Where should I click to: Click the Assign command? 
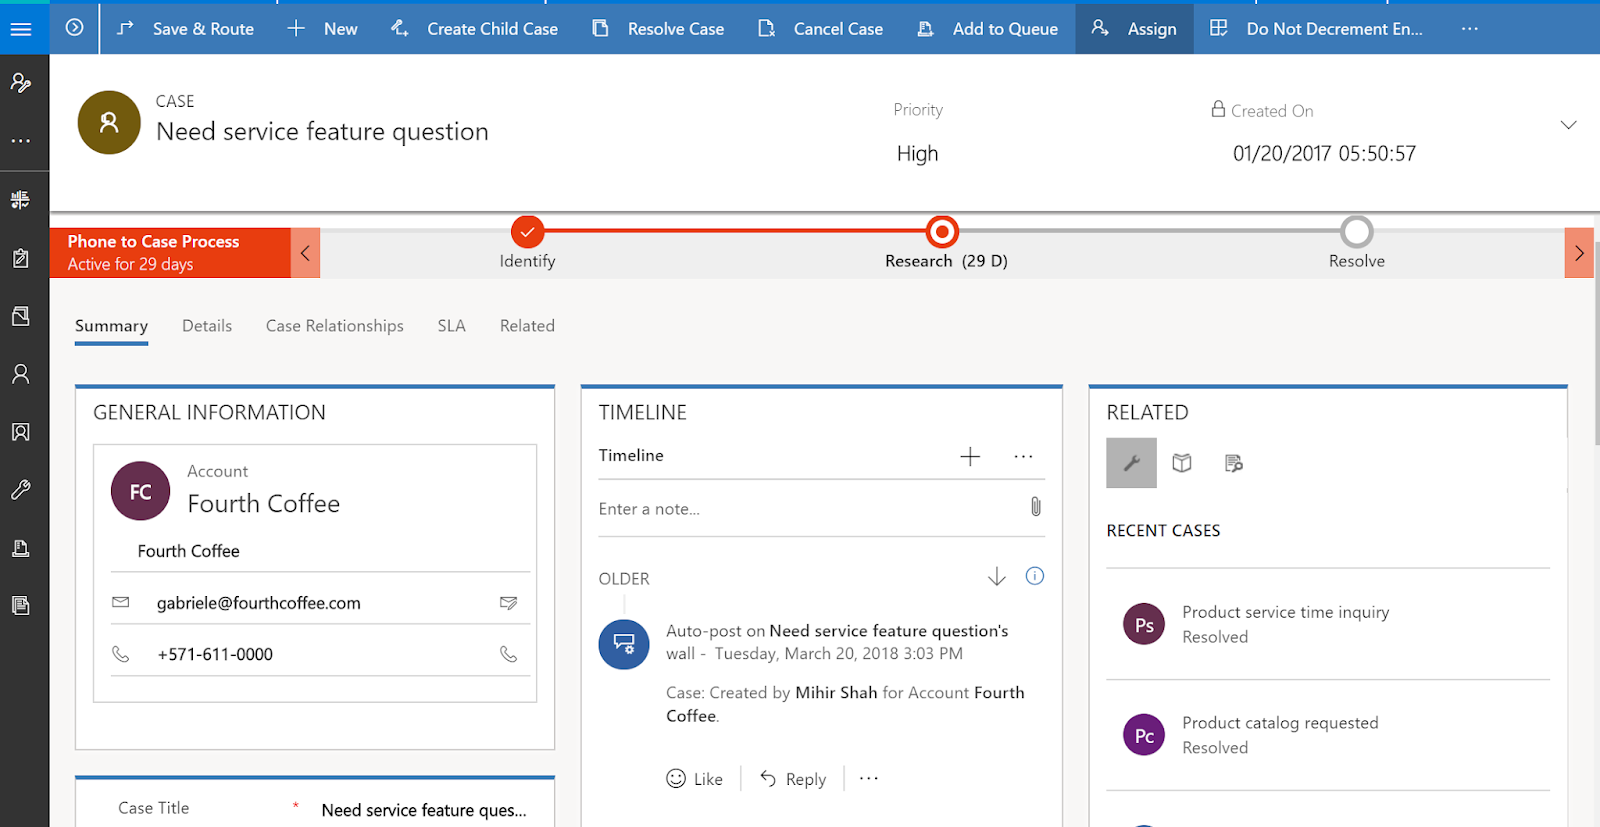(x=1134, y=29)
